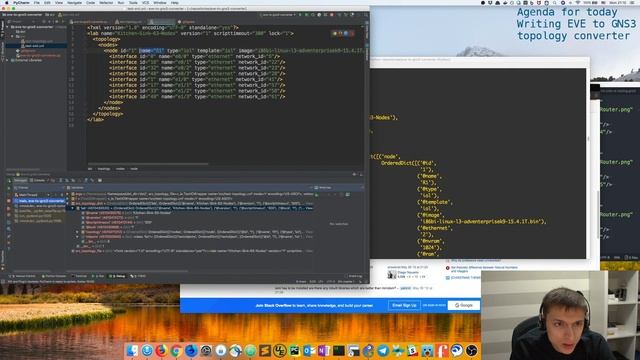Viewport: 640px width, 360px height.
Task: Launch Firefox from the Dock
Action: (161, 350)
